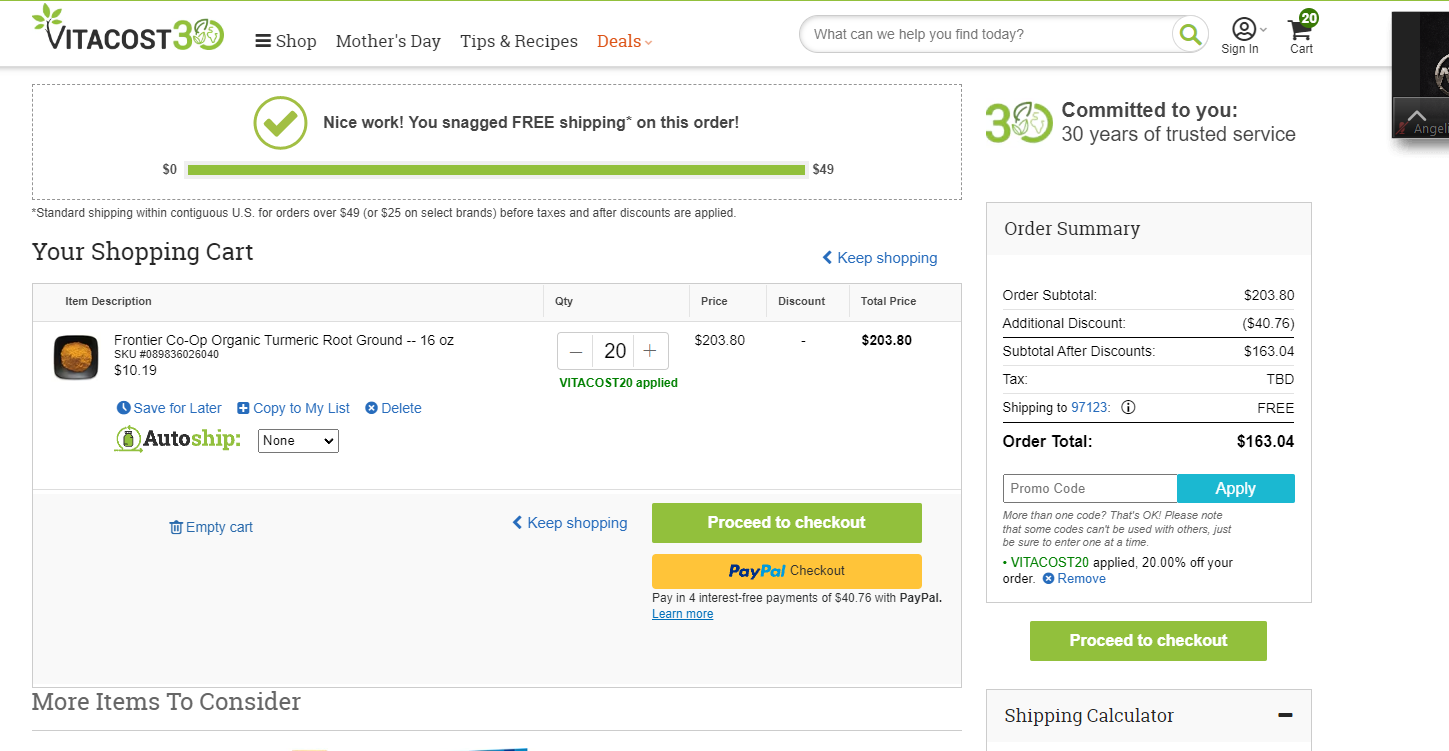Click the Subtotal After Discounts value
The height and width of the screenshot is (751, 1449).
point(1269,352)
